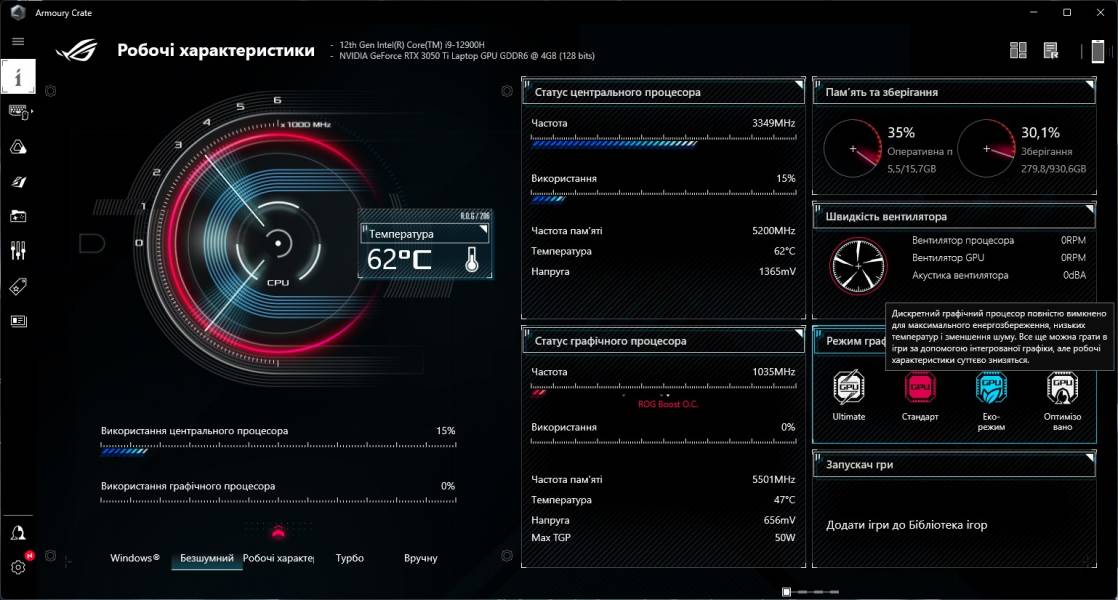Image resolution: width=1118 pixels, height=600 pixels.
Task: Click the page indicator at bottom
Action: [811, 591]
